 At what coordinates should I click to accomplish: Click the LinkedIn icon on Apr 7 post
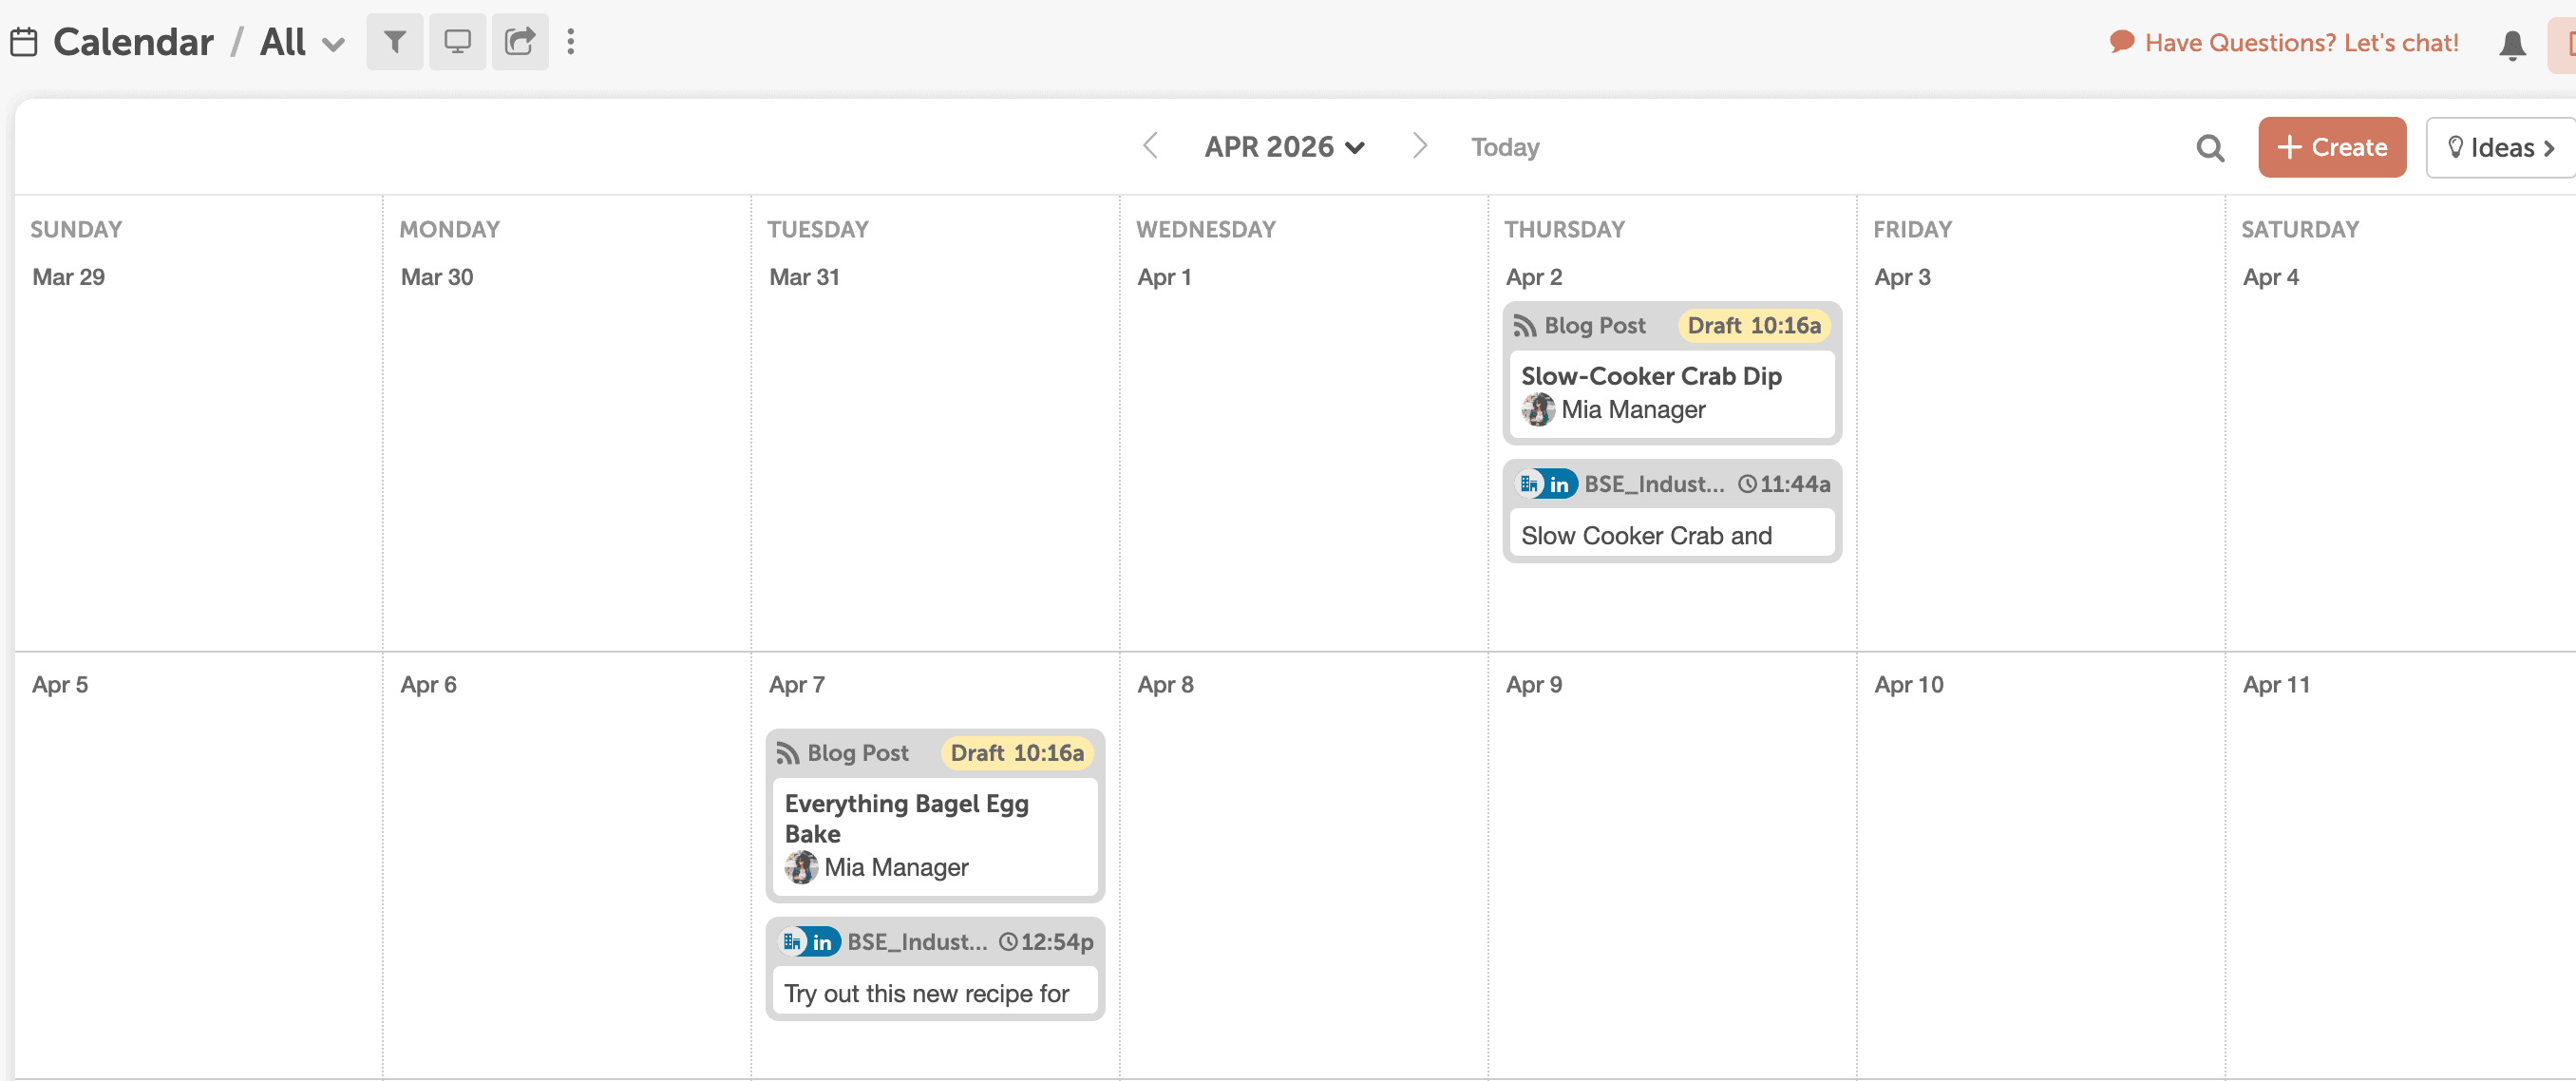coord(821,942)
